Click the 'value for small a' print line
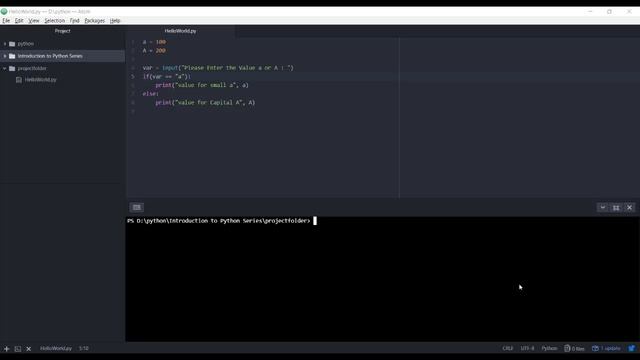 [x=202, y=85]
